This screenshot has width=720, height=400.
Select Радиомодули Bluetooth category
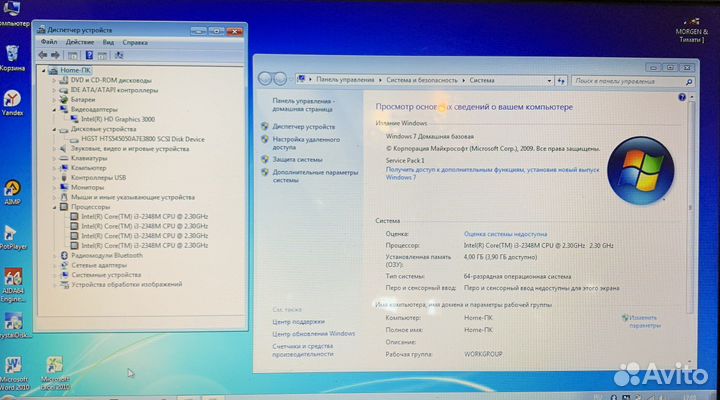pyautogui.click(x=107, y=255)
